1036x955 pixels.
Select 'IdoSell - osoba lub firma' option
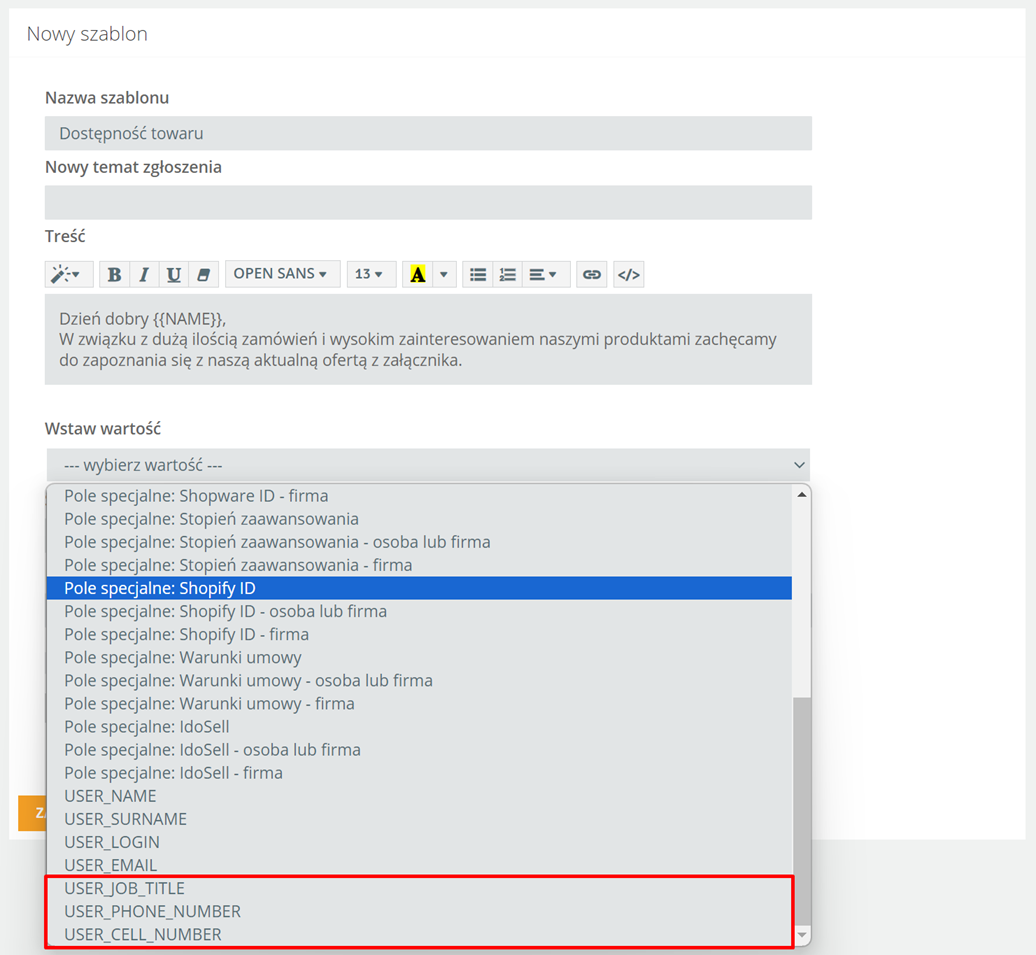click(x=419, y=750)
